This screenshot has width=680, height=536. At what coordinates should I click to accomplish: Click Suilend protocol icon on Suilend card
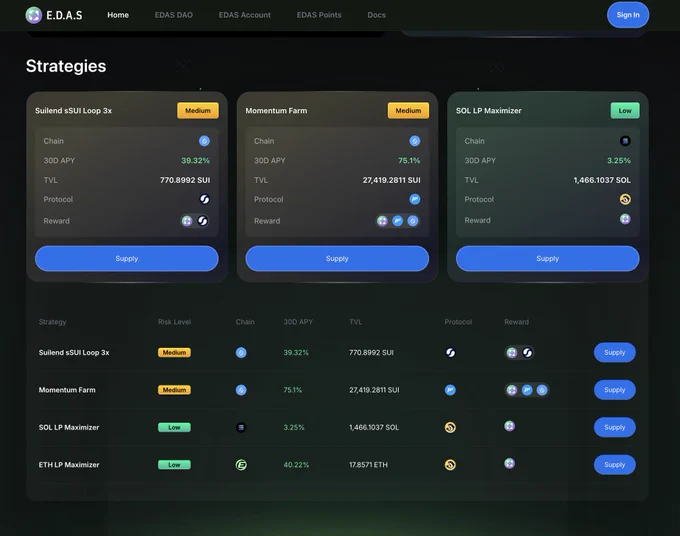[204, 199]
